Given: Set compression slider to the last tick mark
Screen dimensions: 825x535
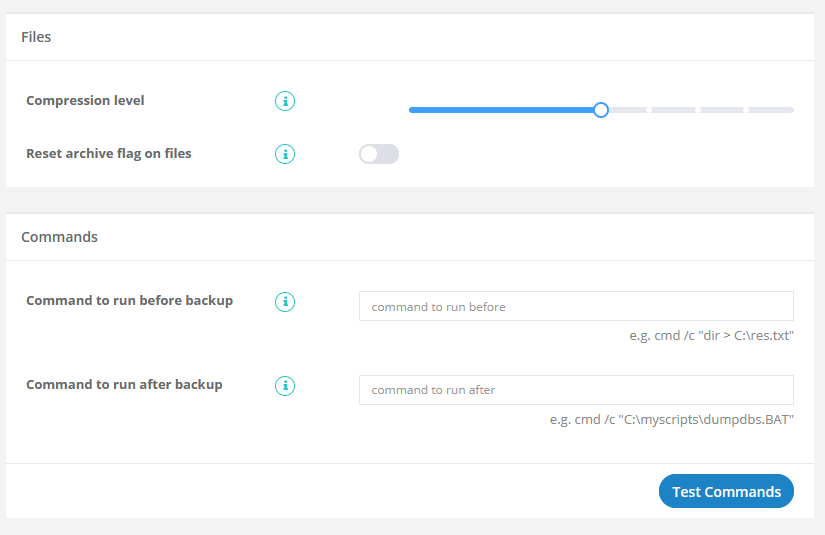Looking at the screenshot, I should pos(746,110).
